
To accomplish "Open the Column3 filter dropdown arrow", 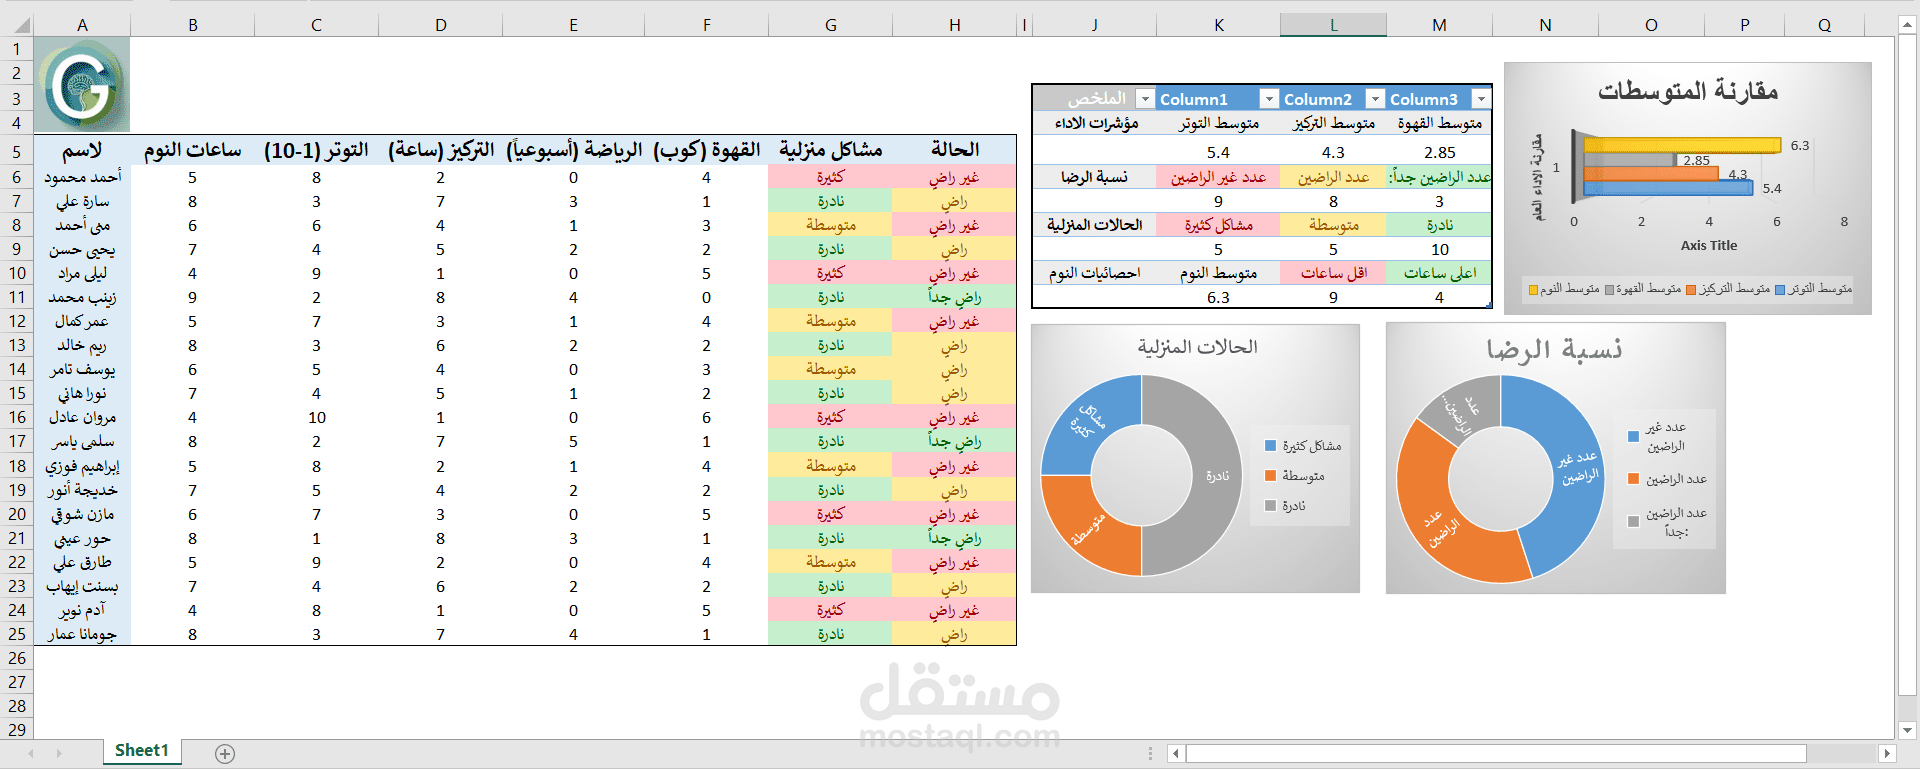I will pyautogui.click(x=1482, y=99).
